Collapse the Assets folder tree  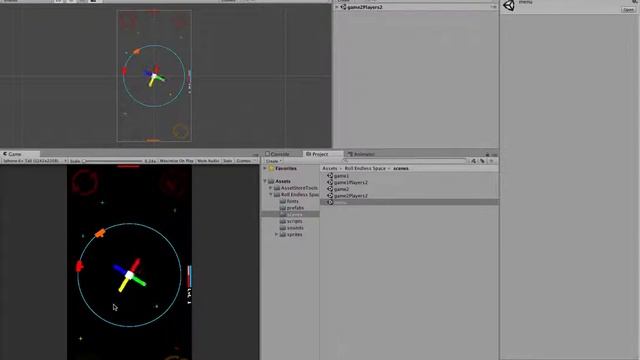click(x=264, y=181)
